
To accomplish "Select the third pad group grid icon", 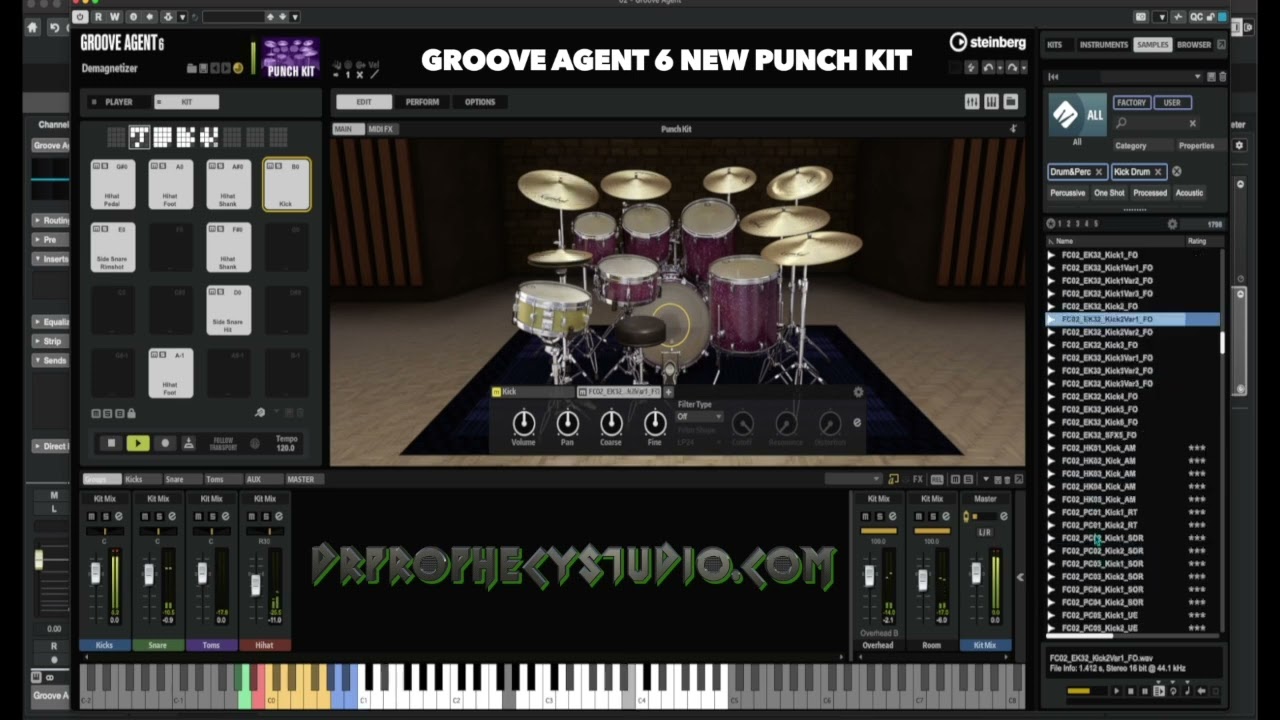I will pyautogui.click(x=162, y=137).
